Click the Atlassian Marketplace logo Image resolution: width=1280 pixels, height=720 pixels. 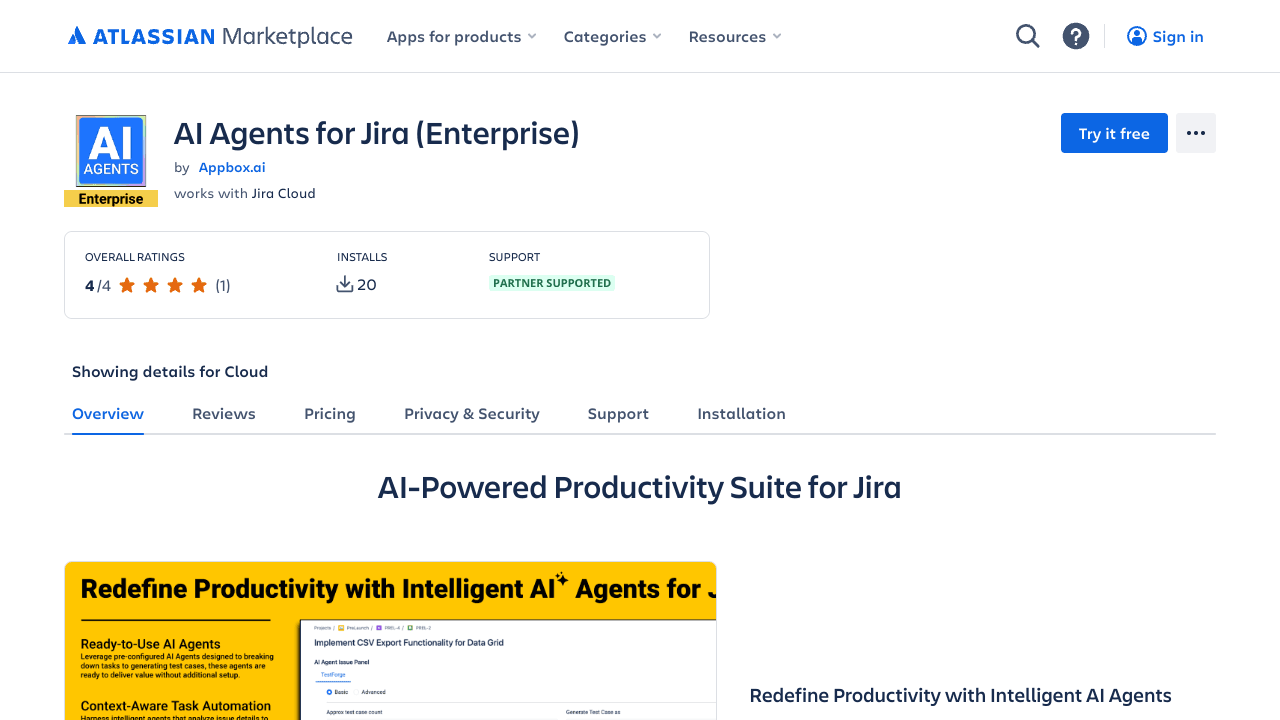coord(210,36)
